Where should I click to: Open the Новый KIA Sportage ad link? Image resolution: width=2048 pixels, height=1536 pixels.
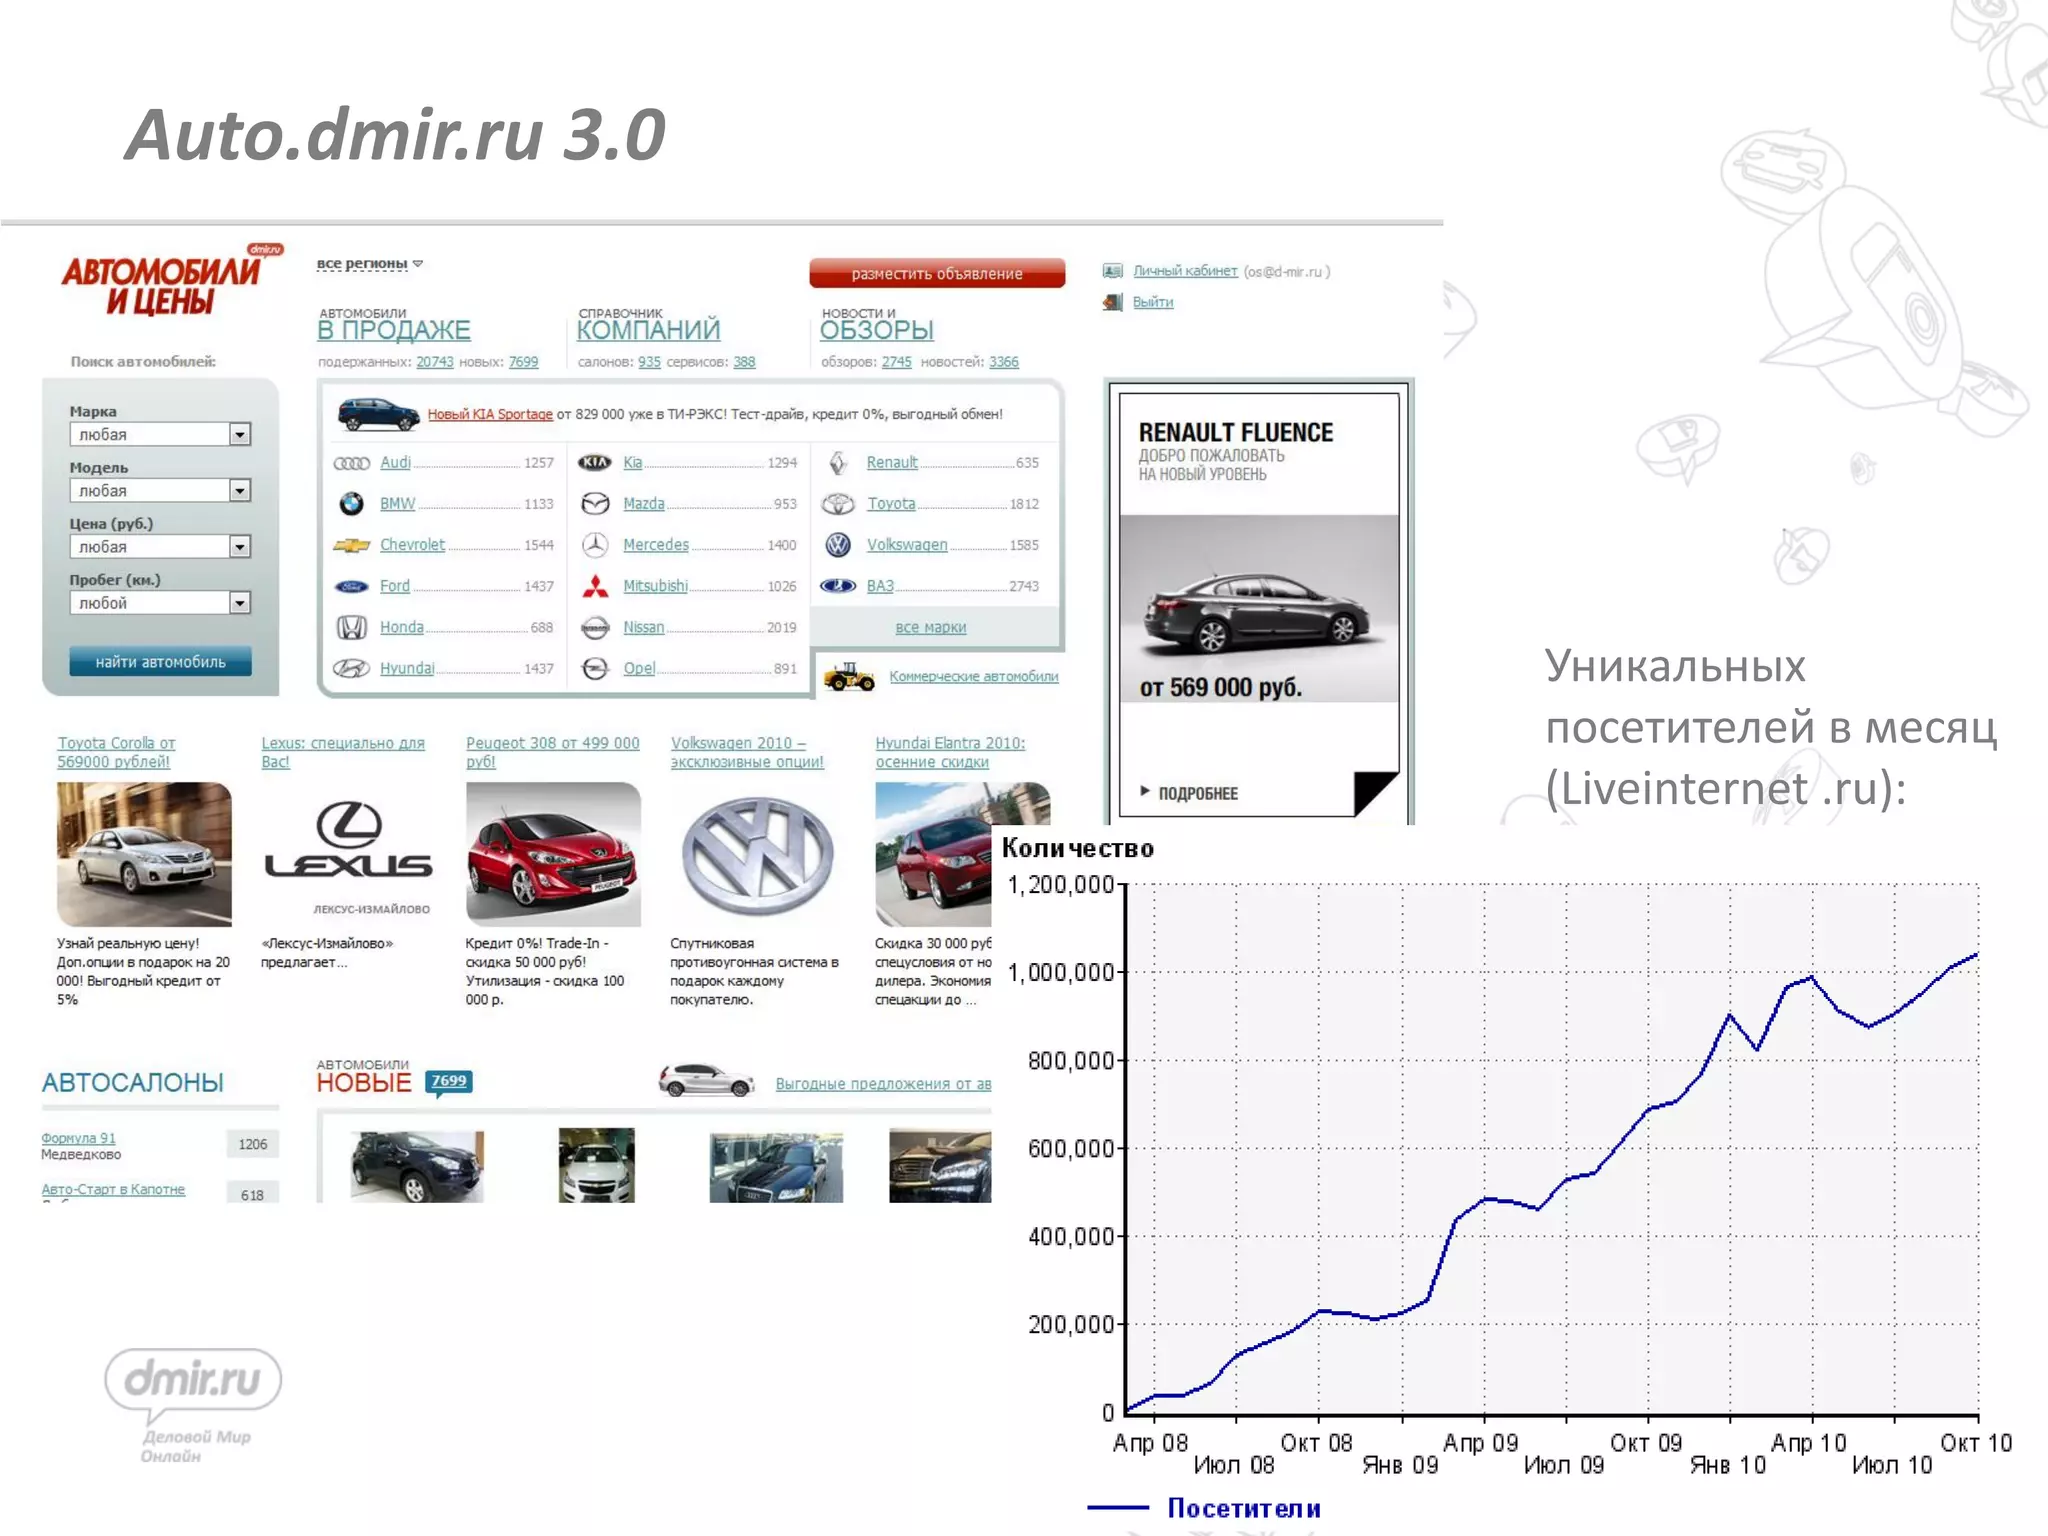(x=490, y=414)
